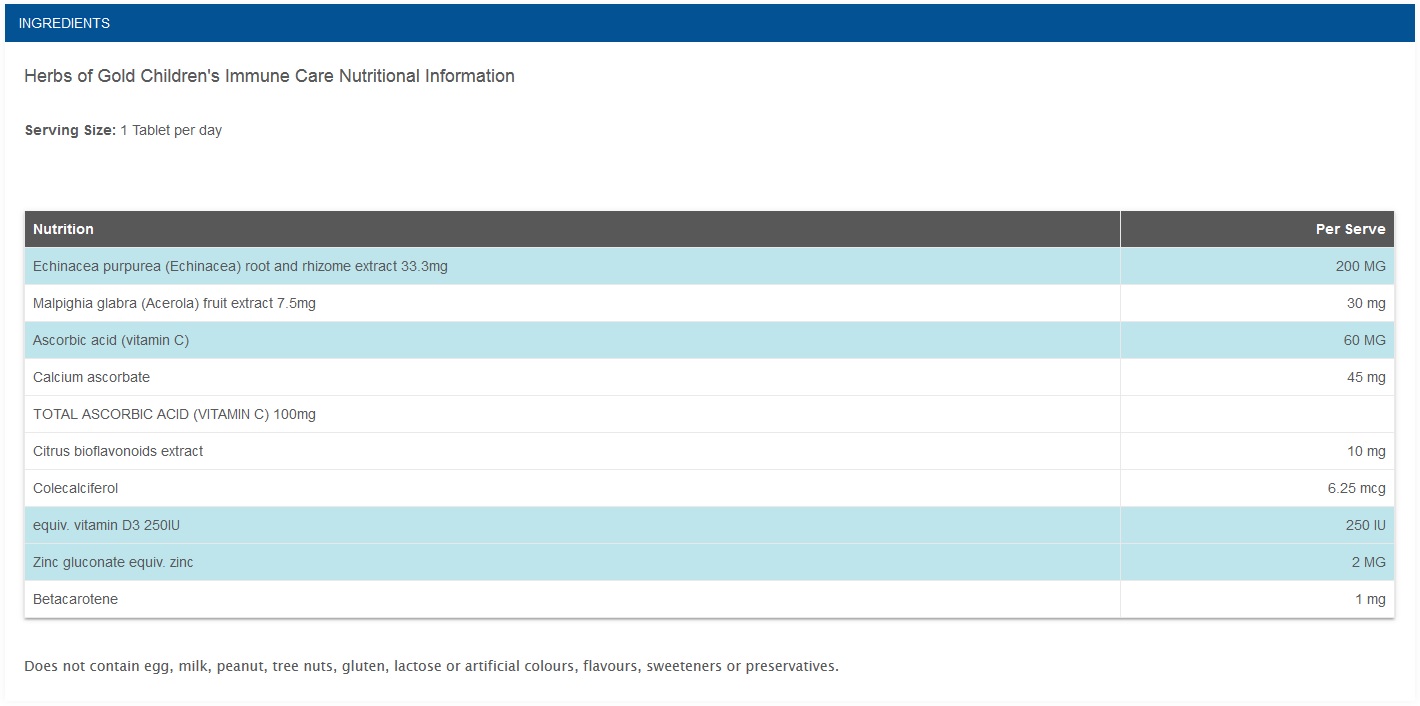1420x706 pixels.
Task: Select the 'Ascorbic acid (vitamin C)' row
Action: [x=709, y=340]
